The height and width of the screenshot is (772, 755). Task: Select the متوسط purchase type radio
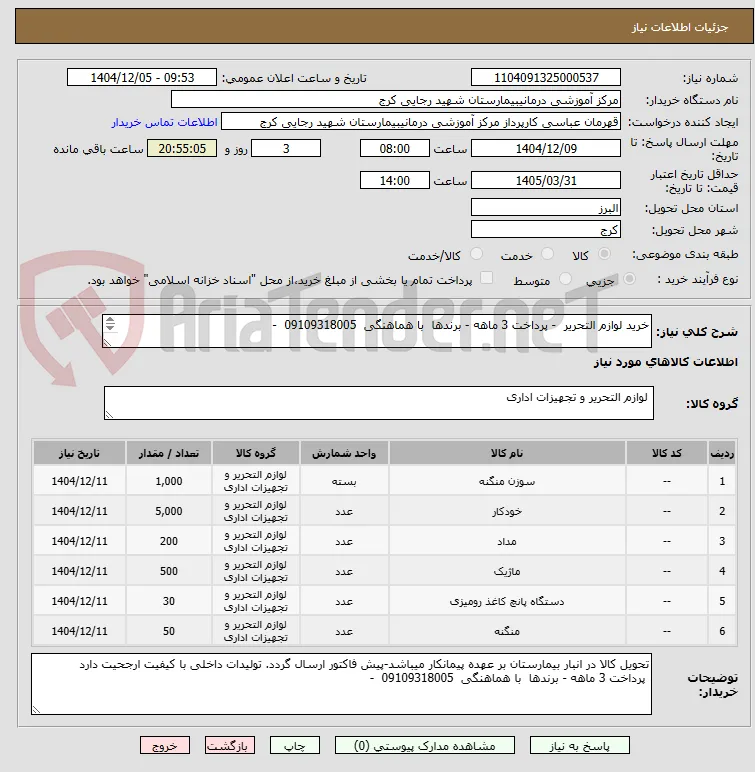tap(565, 279)
